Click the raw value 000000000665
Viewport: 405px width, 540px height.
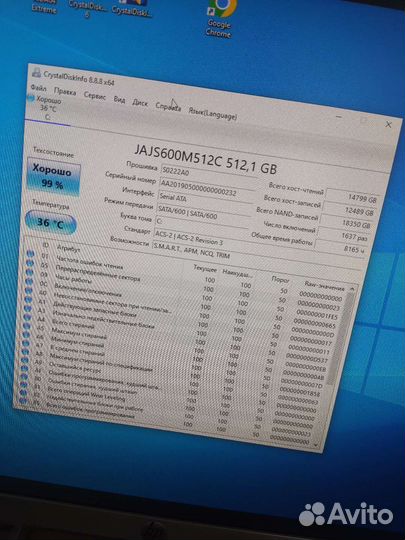pyautogui.click(x=314, y=323)
